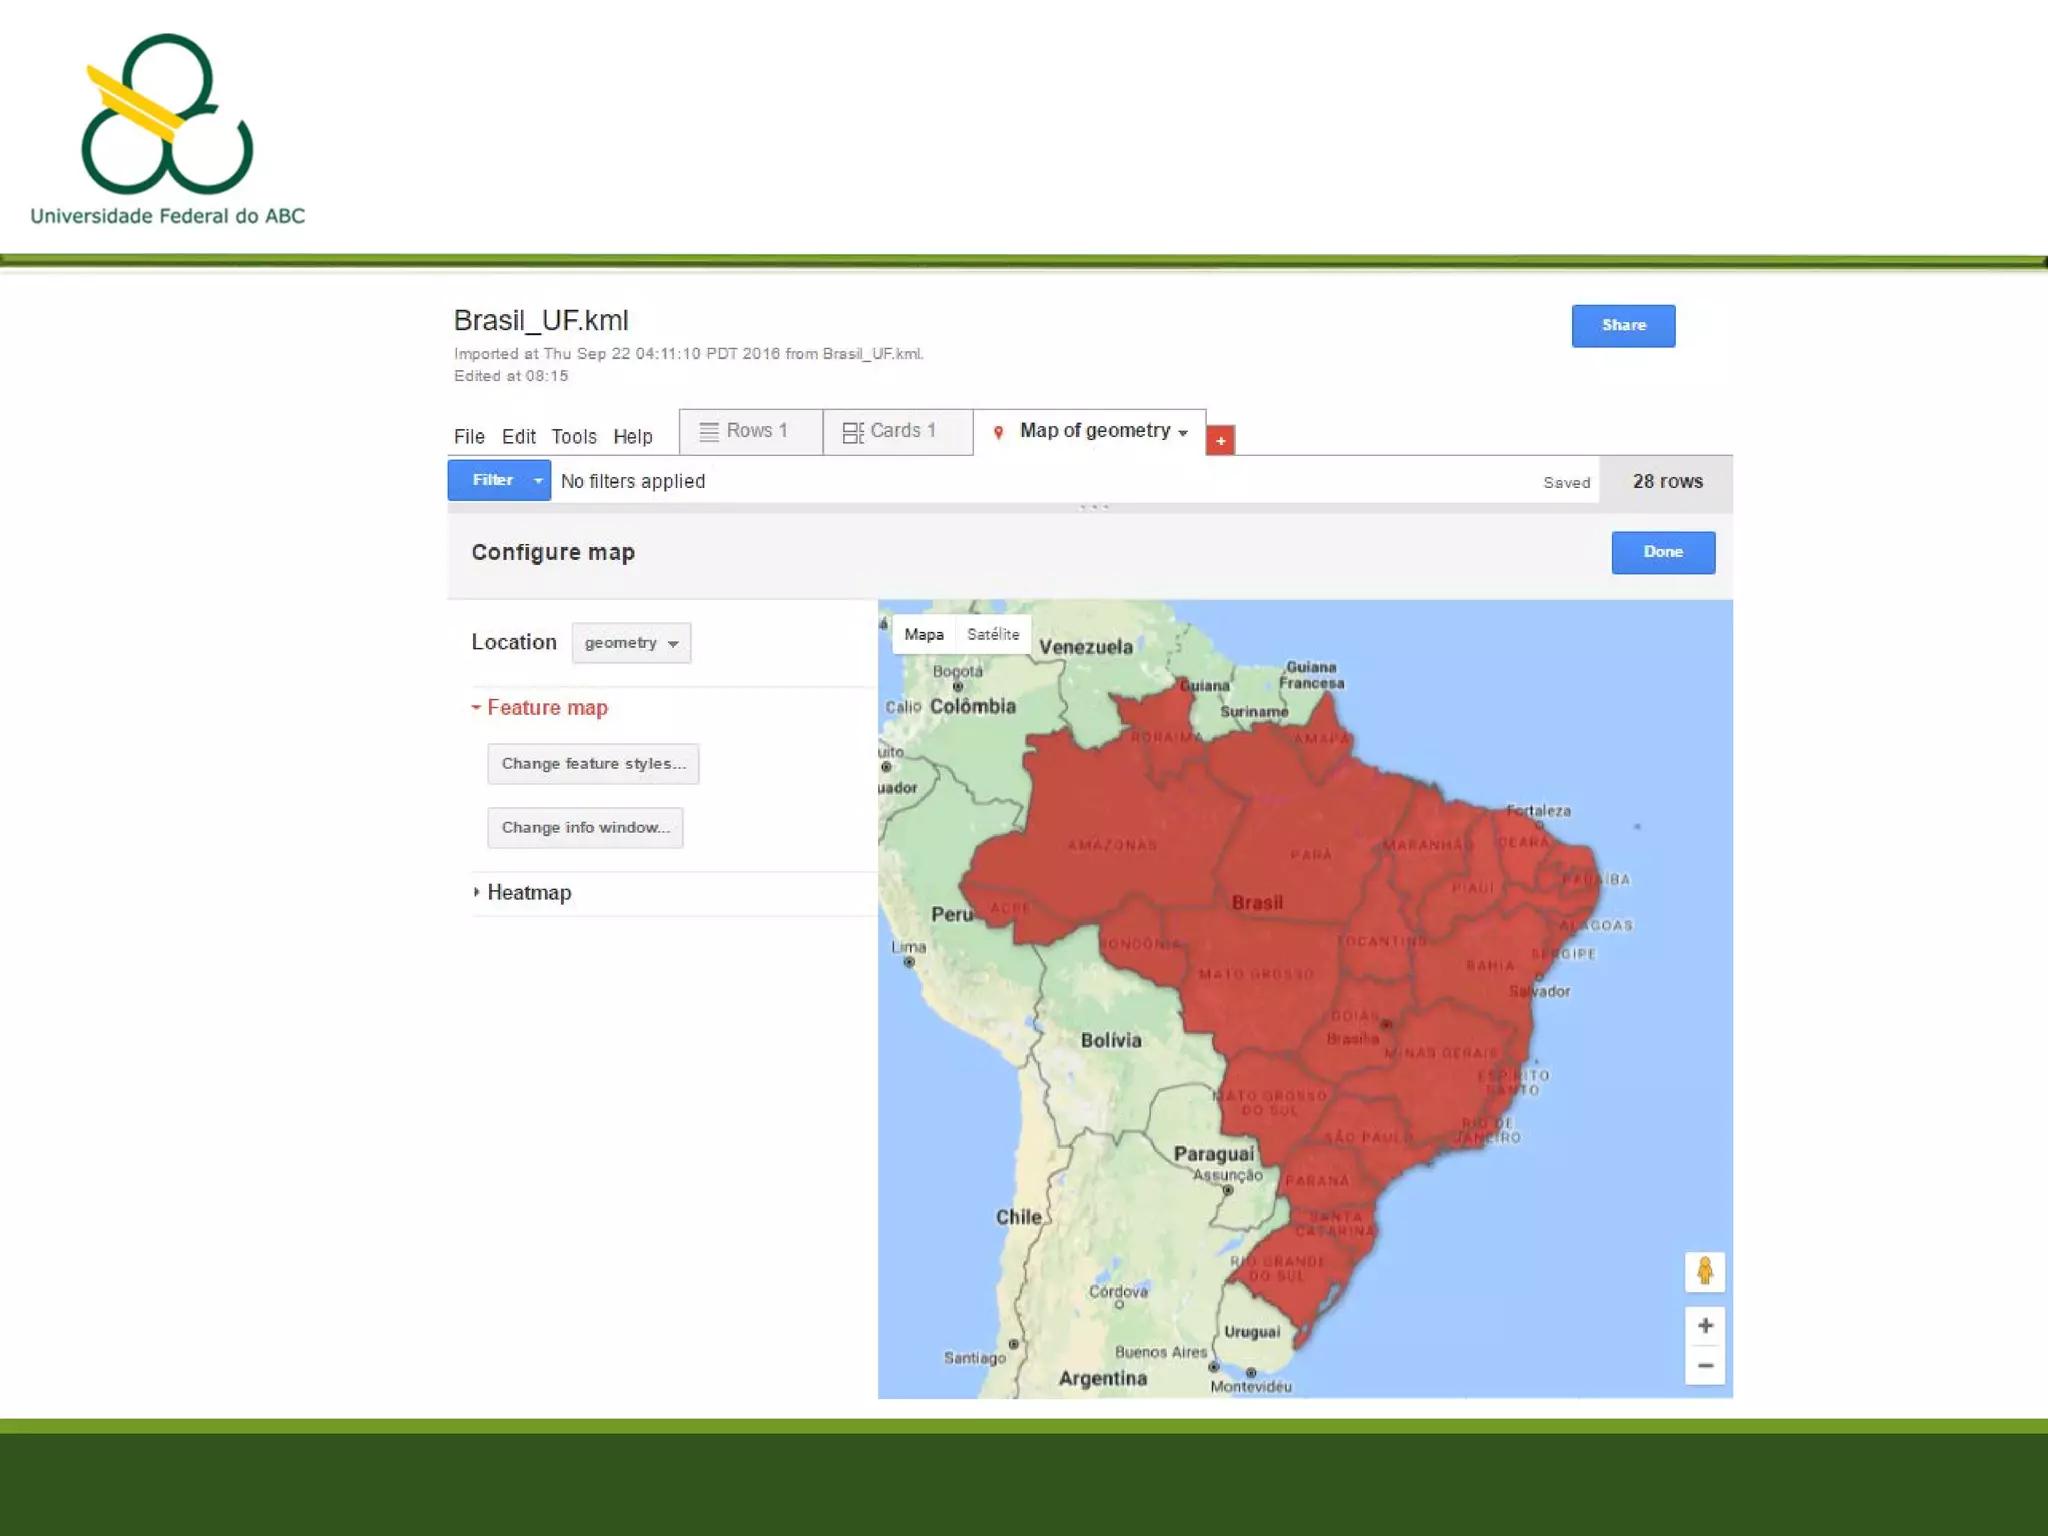The height and width of the screenshot is (1536, 2048).
Task: Click the red map pin tab icon
Action: (998, 432)
